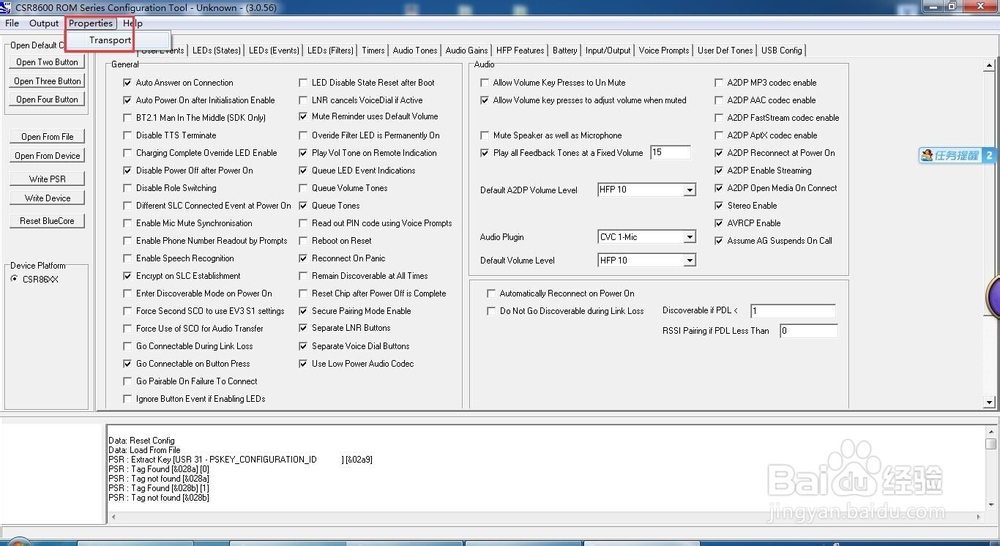Open the File menu
This screenshot has height=546, width=1000.
tap(12, 23)
